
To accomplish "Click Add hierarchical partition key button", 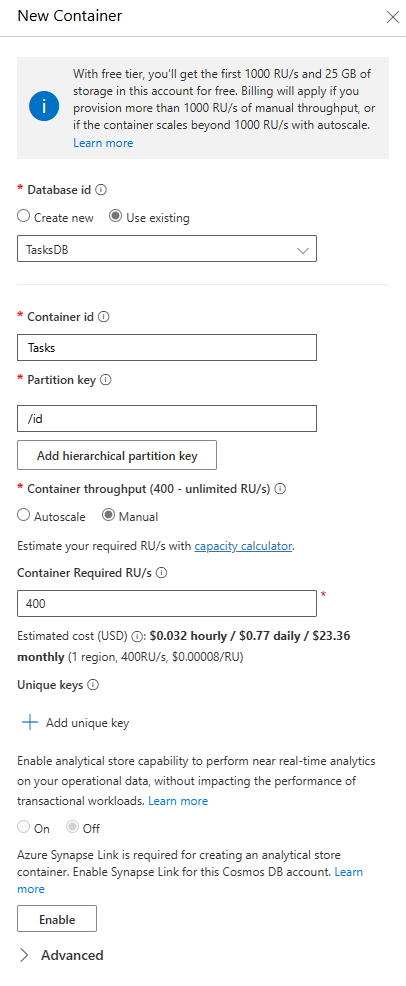I will pyautogui.click(x=117, y=455).
